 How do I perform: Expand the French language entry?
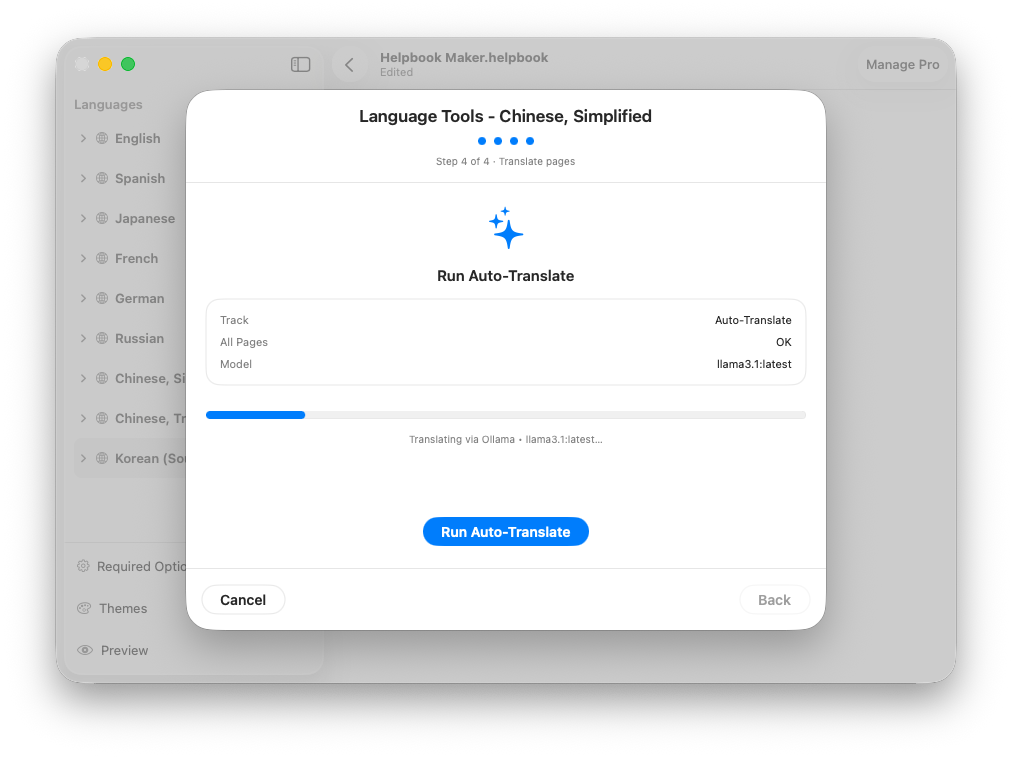(x=85, y=258)
